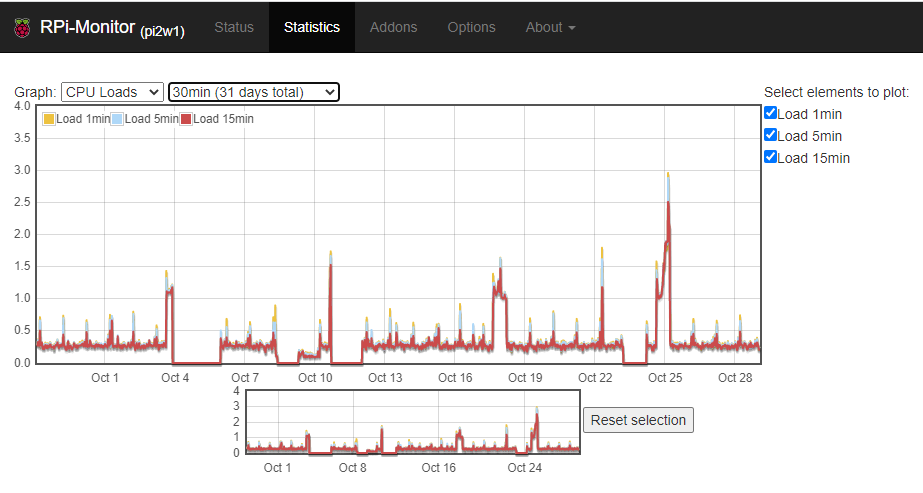Click the Raspberry Pi logo icon

coord(22,28)
